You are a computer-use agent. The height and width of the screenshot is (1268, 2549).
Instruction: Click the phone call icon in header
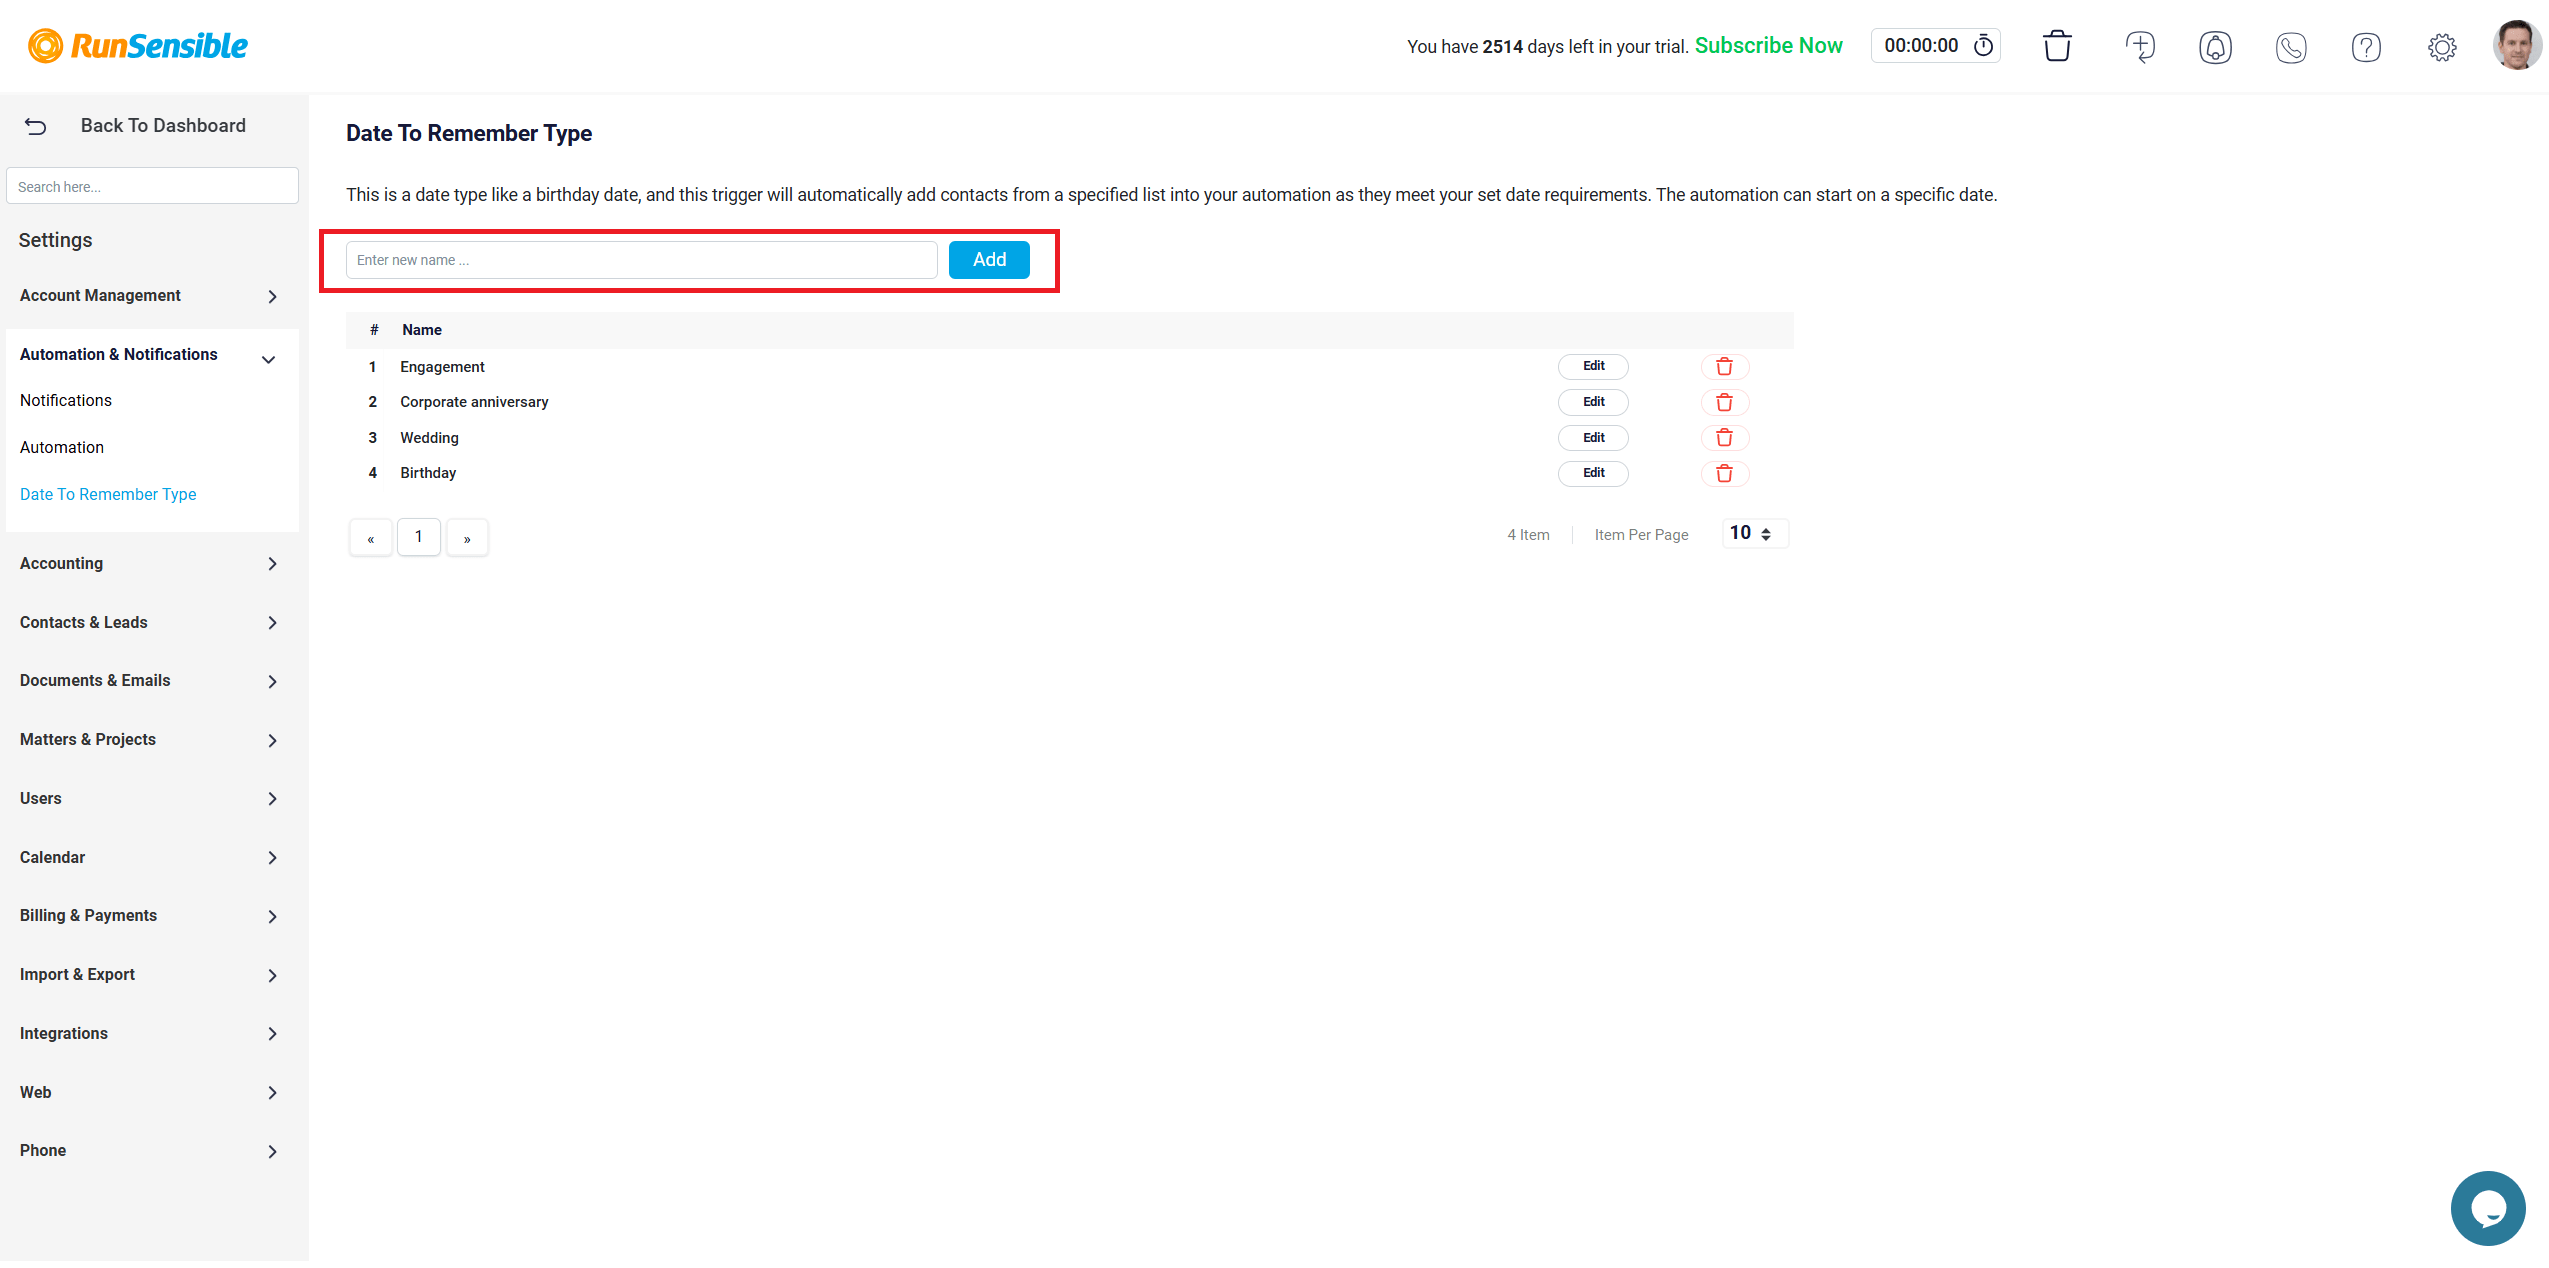click(x=2290, y=47)
